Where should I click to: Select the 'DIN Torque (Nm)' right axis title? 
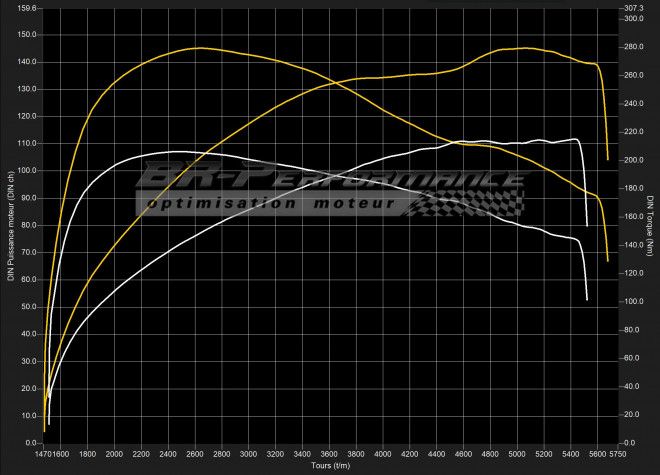(652, 225)
